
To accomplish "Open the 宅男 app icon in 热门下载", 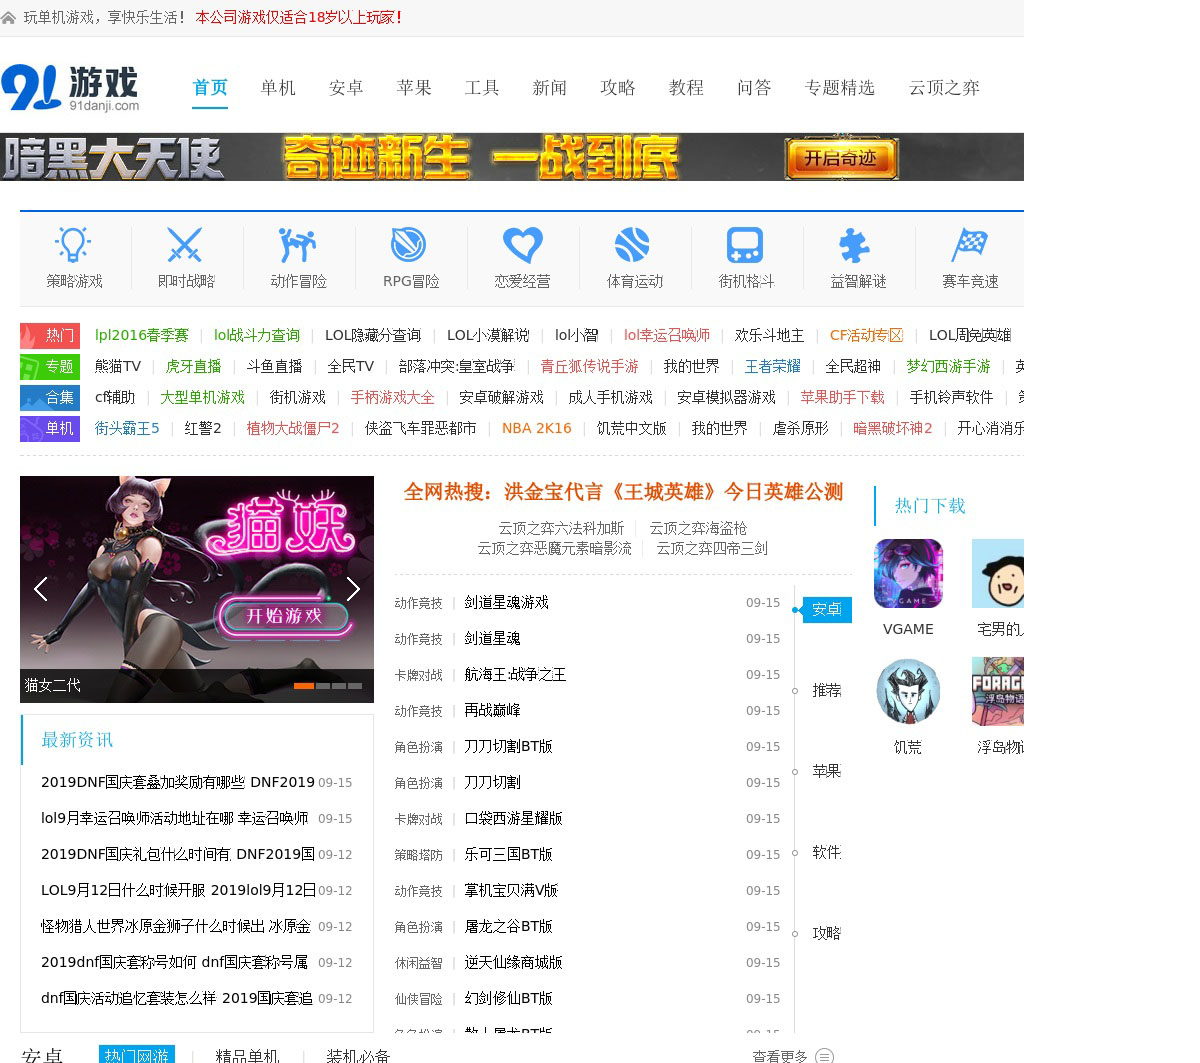I will [998, 574].
